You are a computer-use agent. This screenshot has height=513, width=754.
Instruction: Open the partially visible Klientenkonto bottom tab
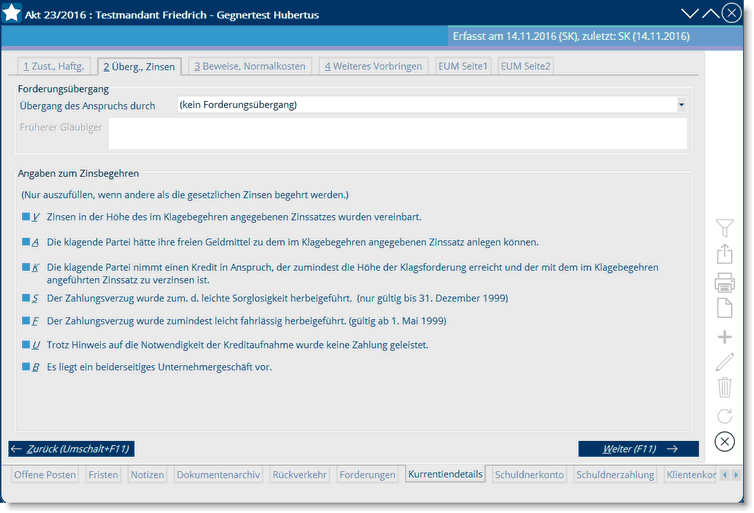tap(691, 475)
